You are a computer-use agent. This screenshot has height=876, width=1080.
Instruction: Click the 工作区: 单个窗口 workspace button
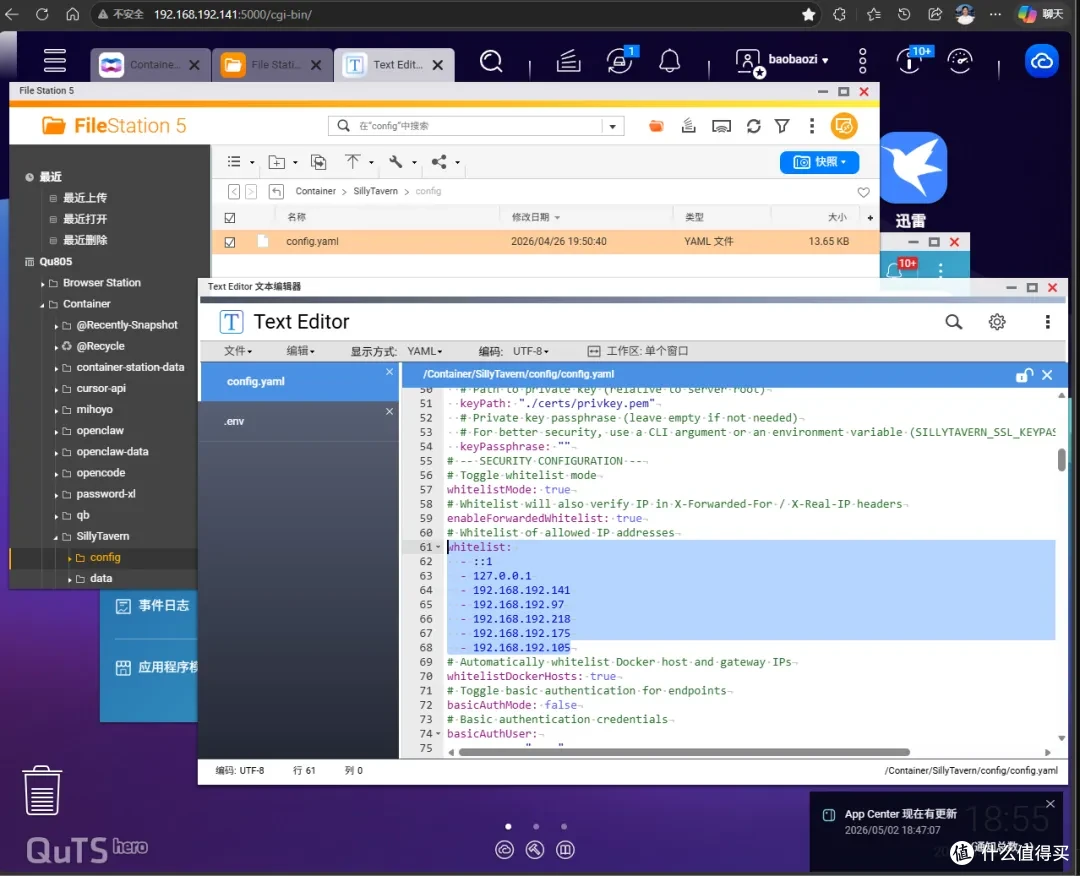(x=637, y=351)
